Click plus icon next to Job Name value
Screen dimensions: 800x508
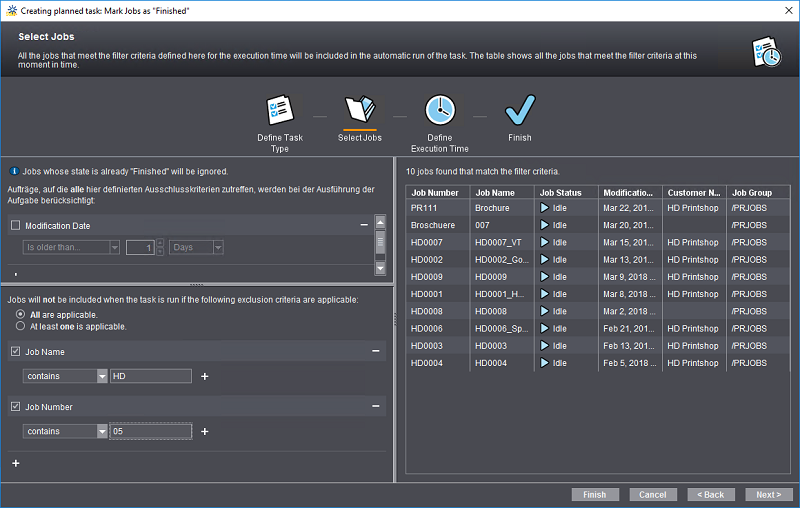point(205,376)
